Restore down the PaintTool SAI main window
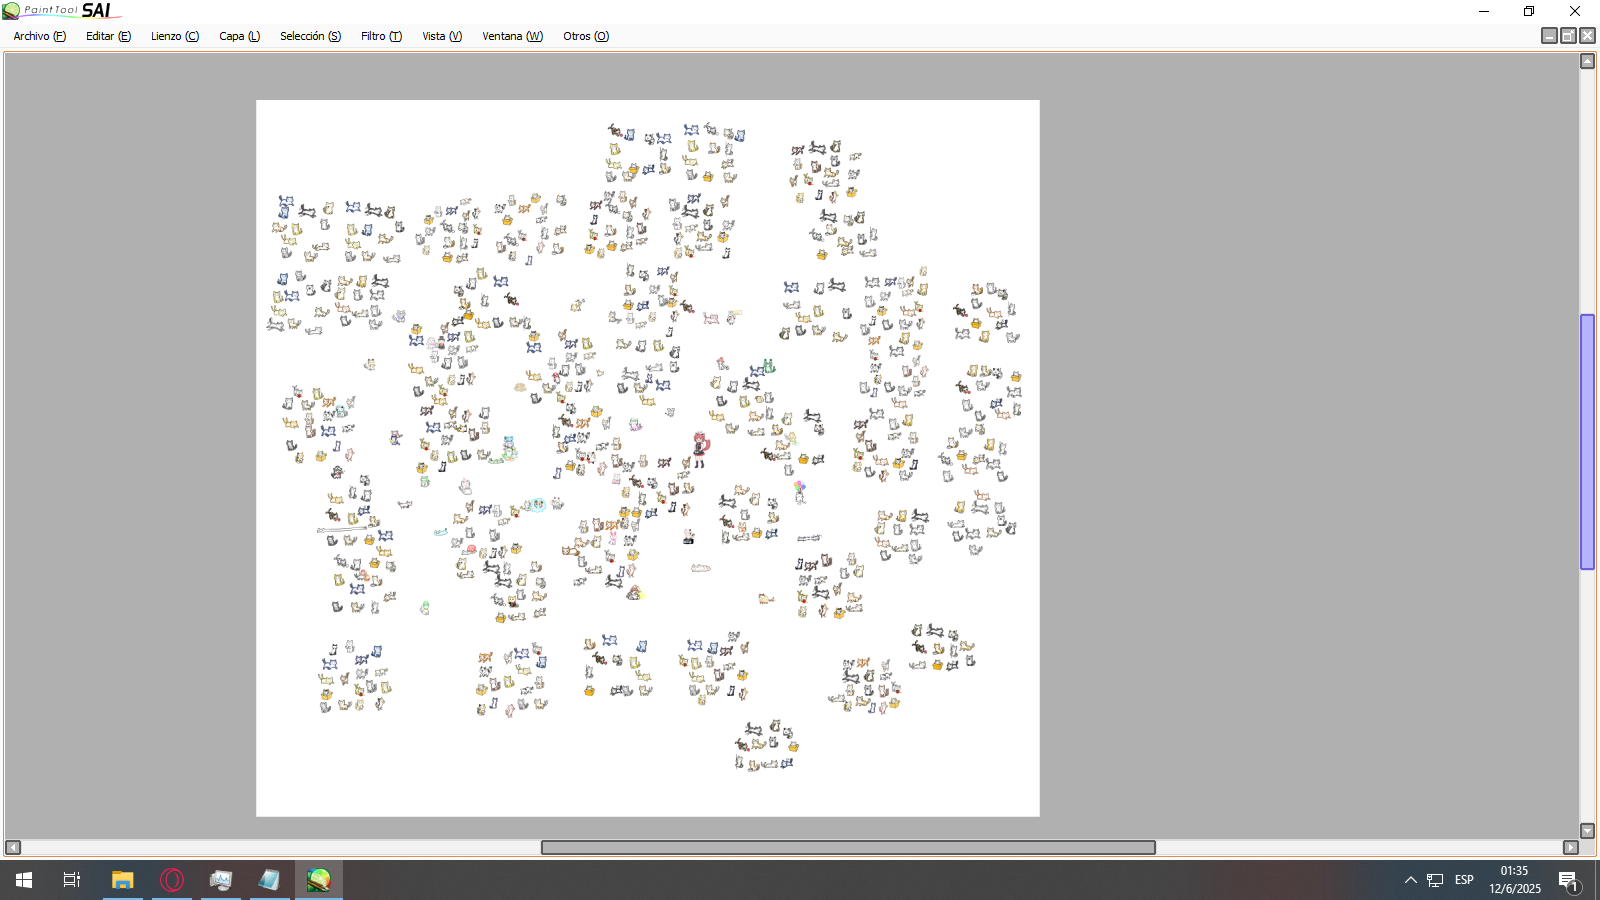Viewport: 1600px width, 900px height. (1529, 11)
